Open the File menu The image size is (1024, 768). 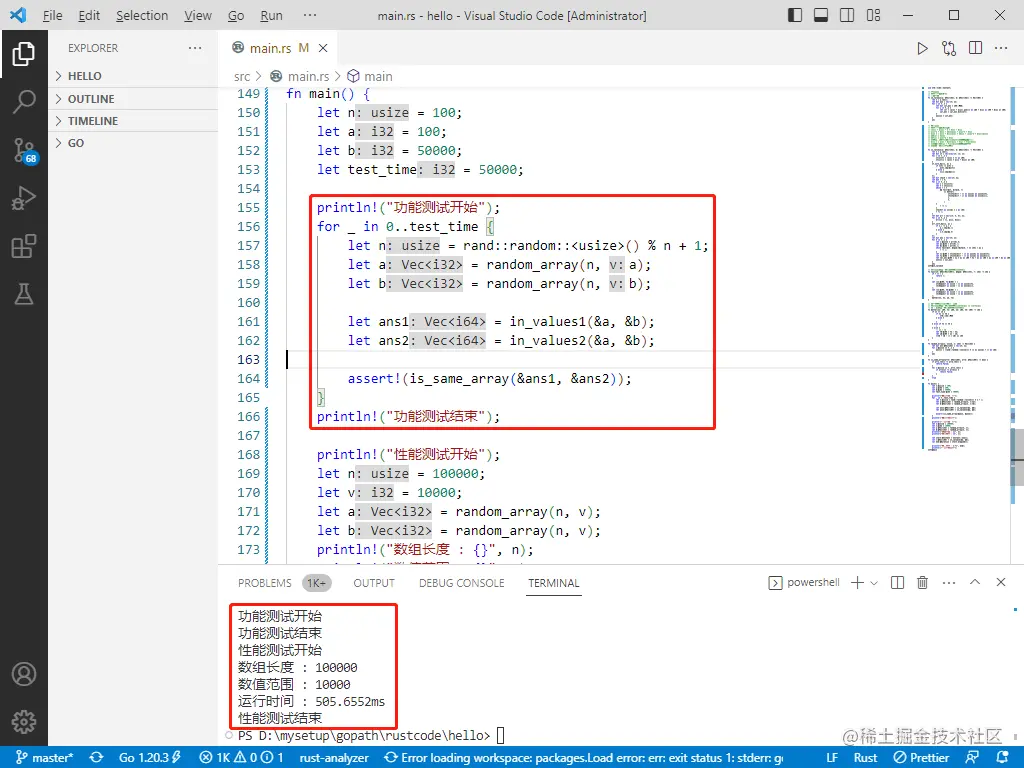[x=52, y=15]
